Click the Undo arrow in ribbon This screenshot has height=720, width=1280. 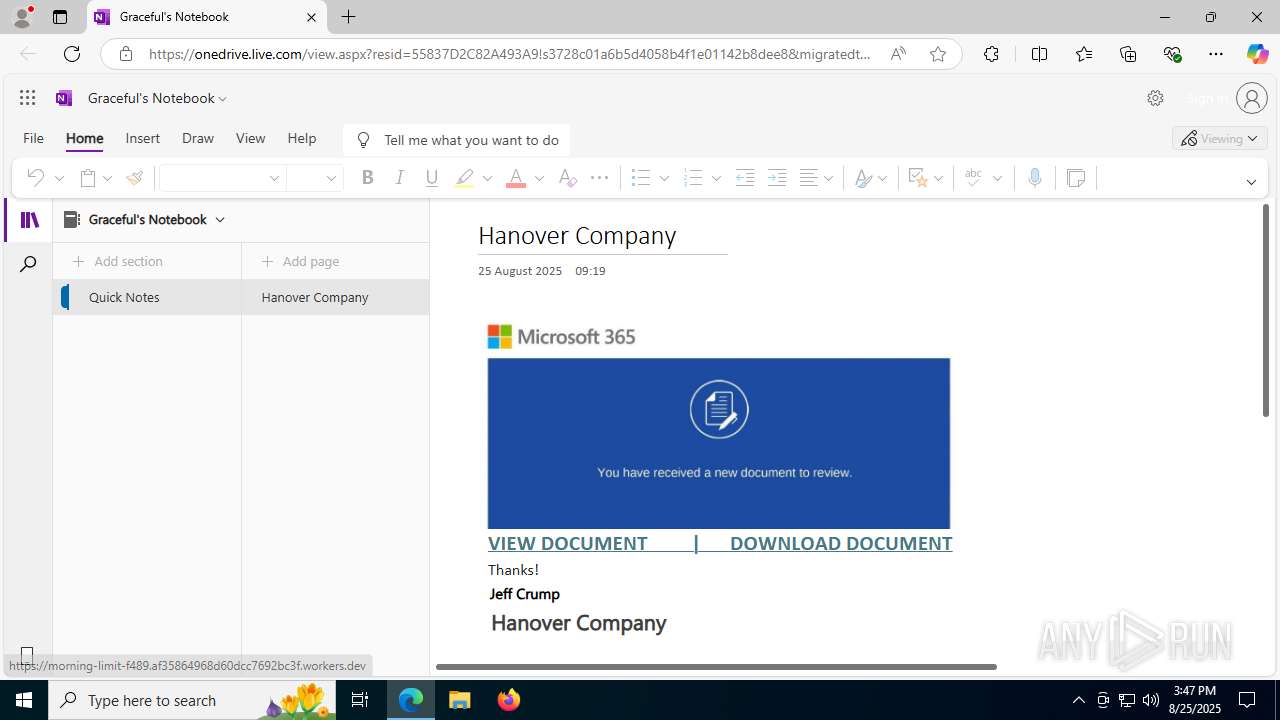click(x=35, y=178)
